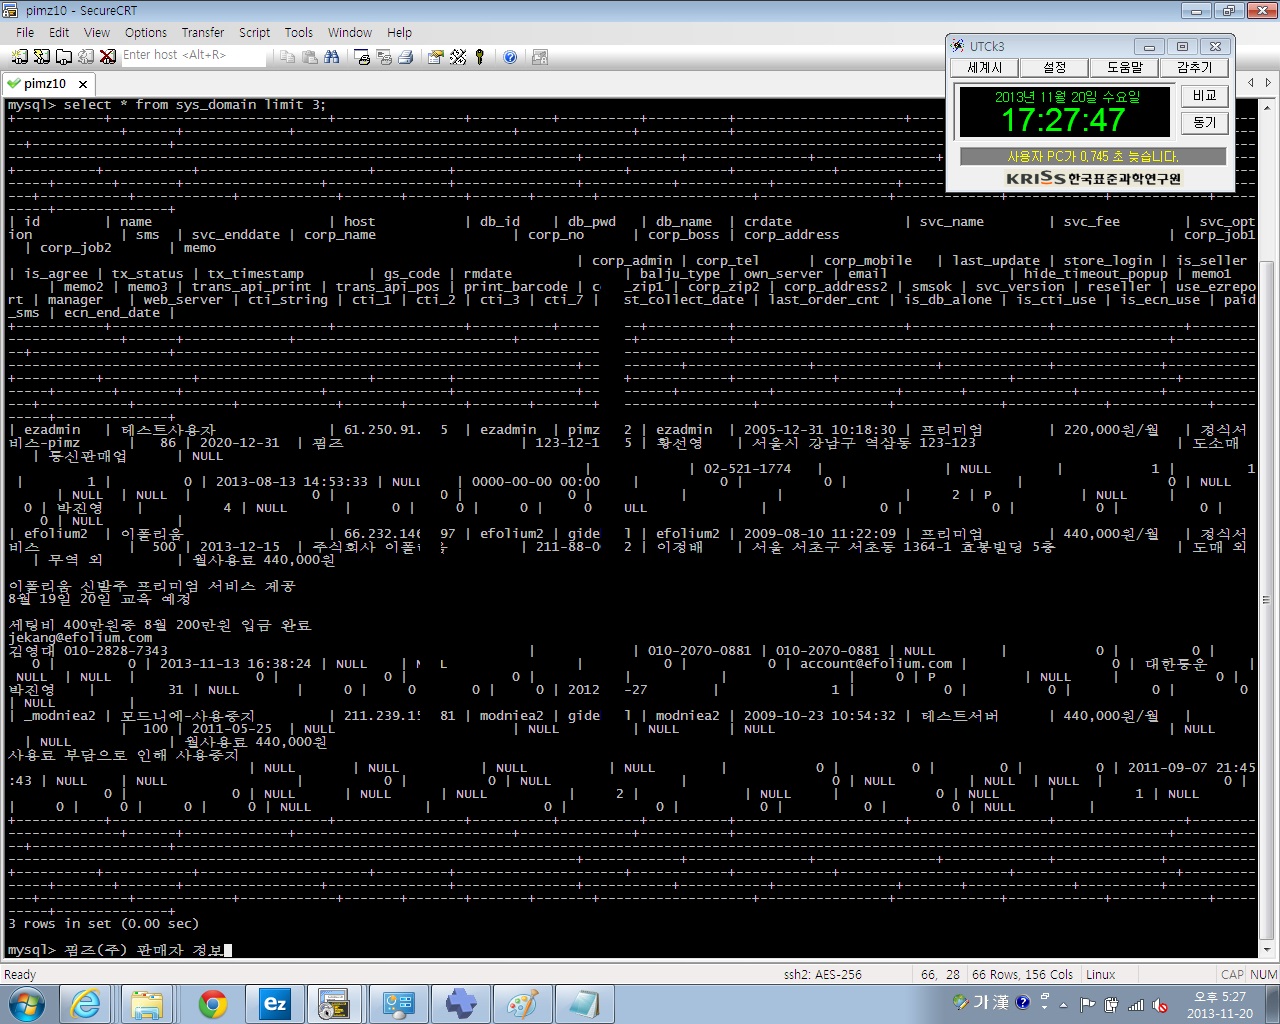Click the Linux status bar entry

tap(1100, 974)
